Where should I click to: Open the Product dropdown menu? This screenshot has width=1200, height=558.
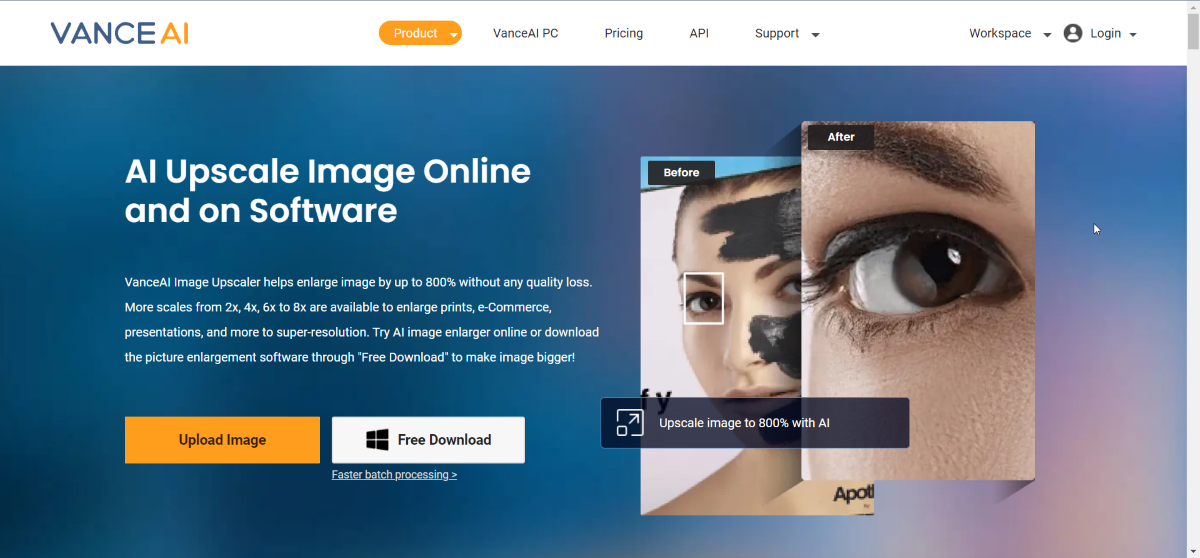tap(420, 33)
